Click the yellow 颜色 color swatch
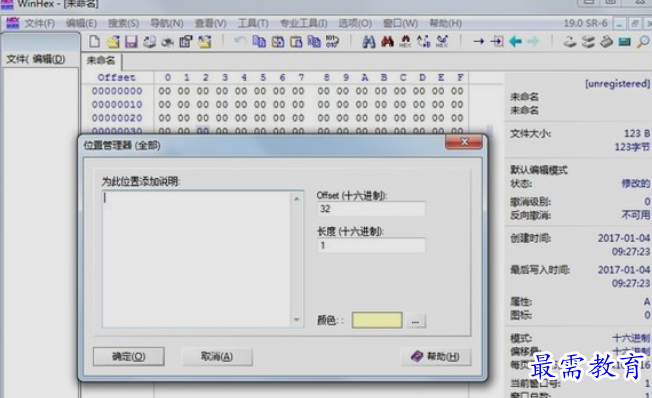This screenshot has height=398, width=652. point(377,320)
